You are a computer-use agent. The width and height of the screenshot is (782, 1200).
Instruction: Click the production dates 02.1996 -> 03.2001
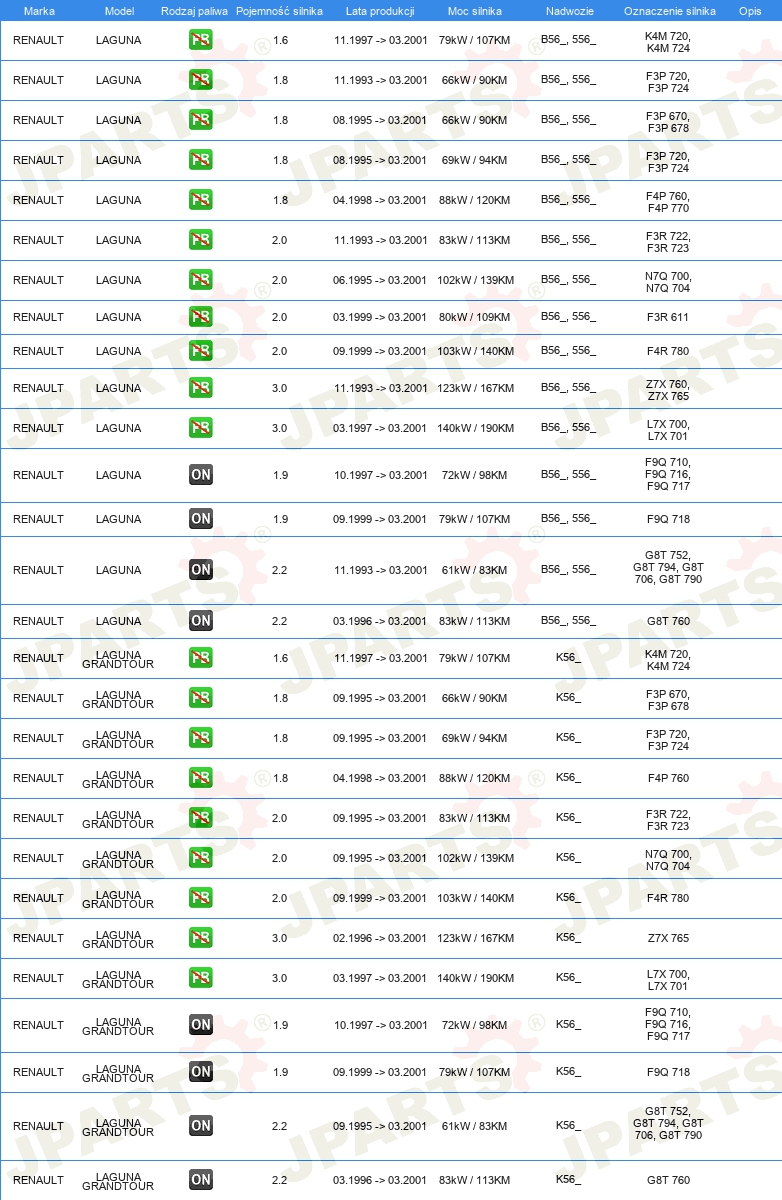point(380,938)
